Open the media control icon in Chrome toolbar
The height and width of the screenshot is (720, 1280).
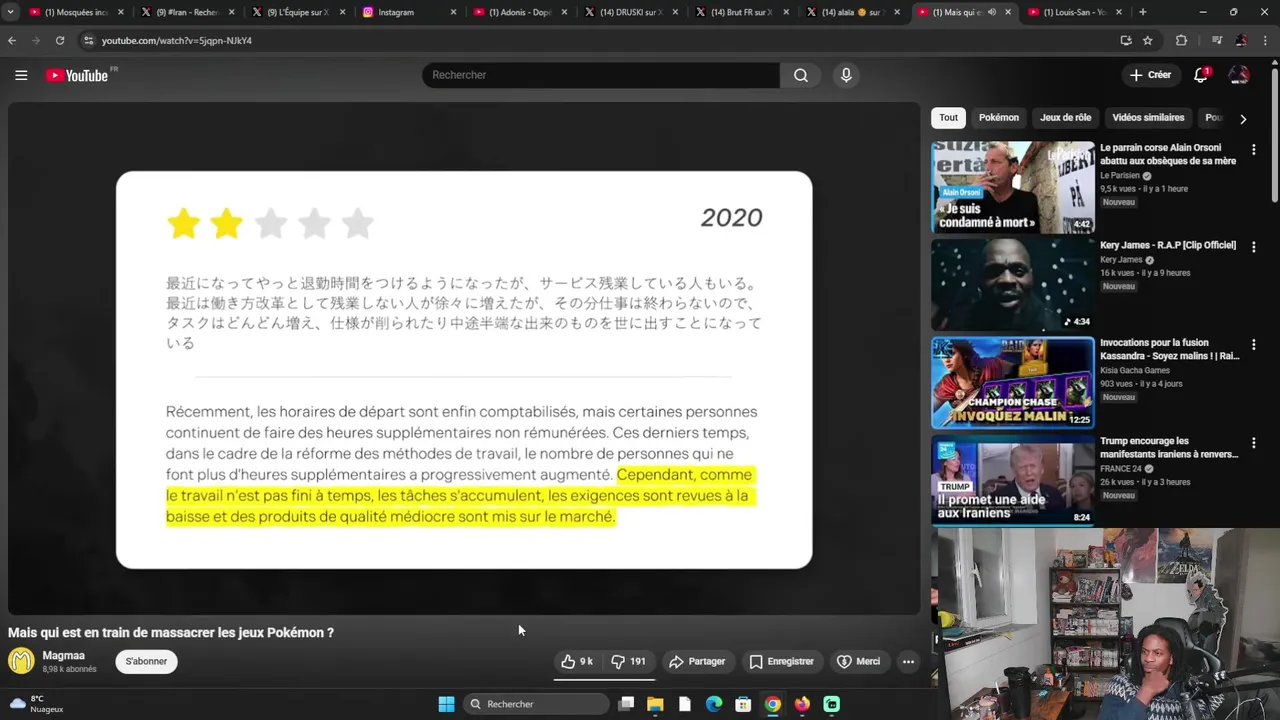tap(1217, 40)
